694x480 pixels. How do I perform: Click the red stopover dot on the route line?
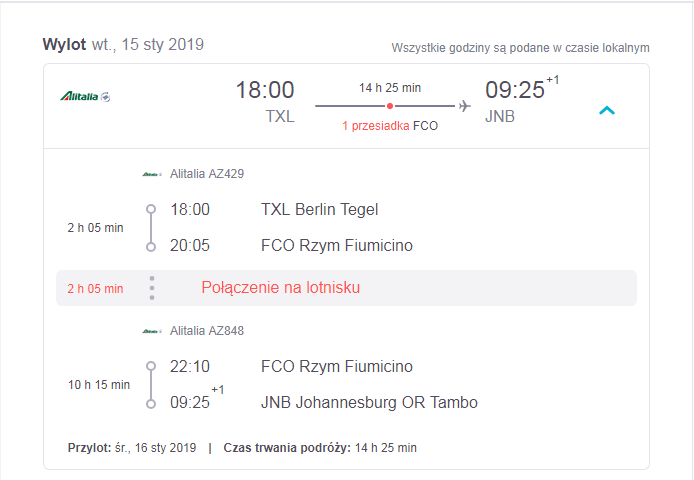(389, 106)
